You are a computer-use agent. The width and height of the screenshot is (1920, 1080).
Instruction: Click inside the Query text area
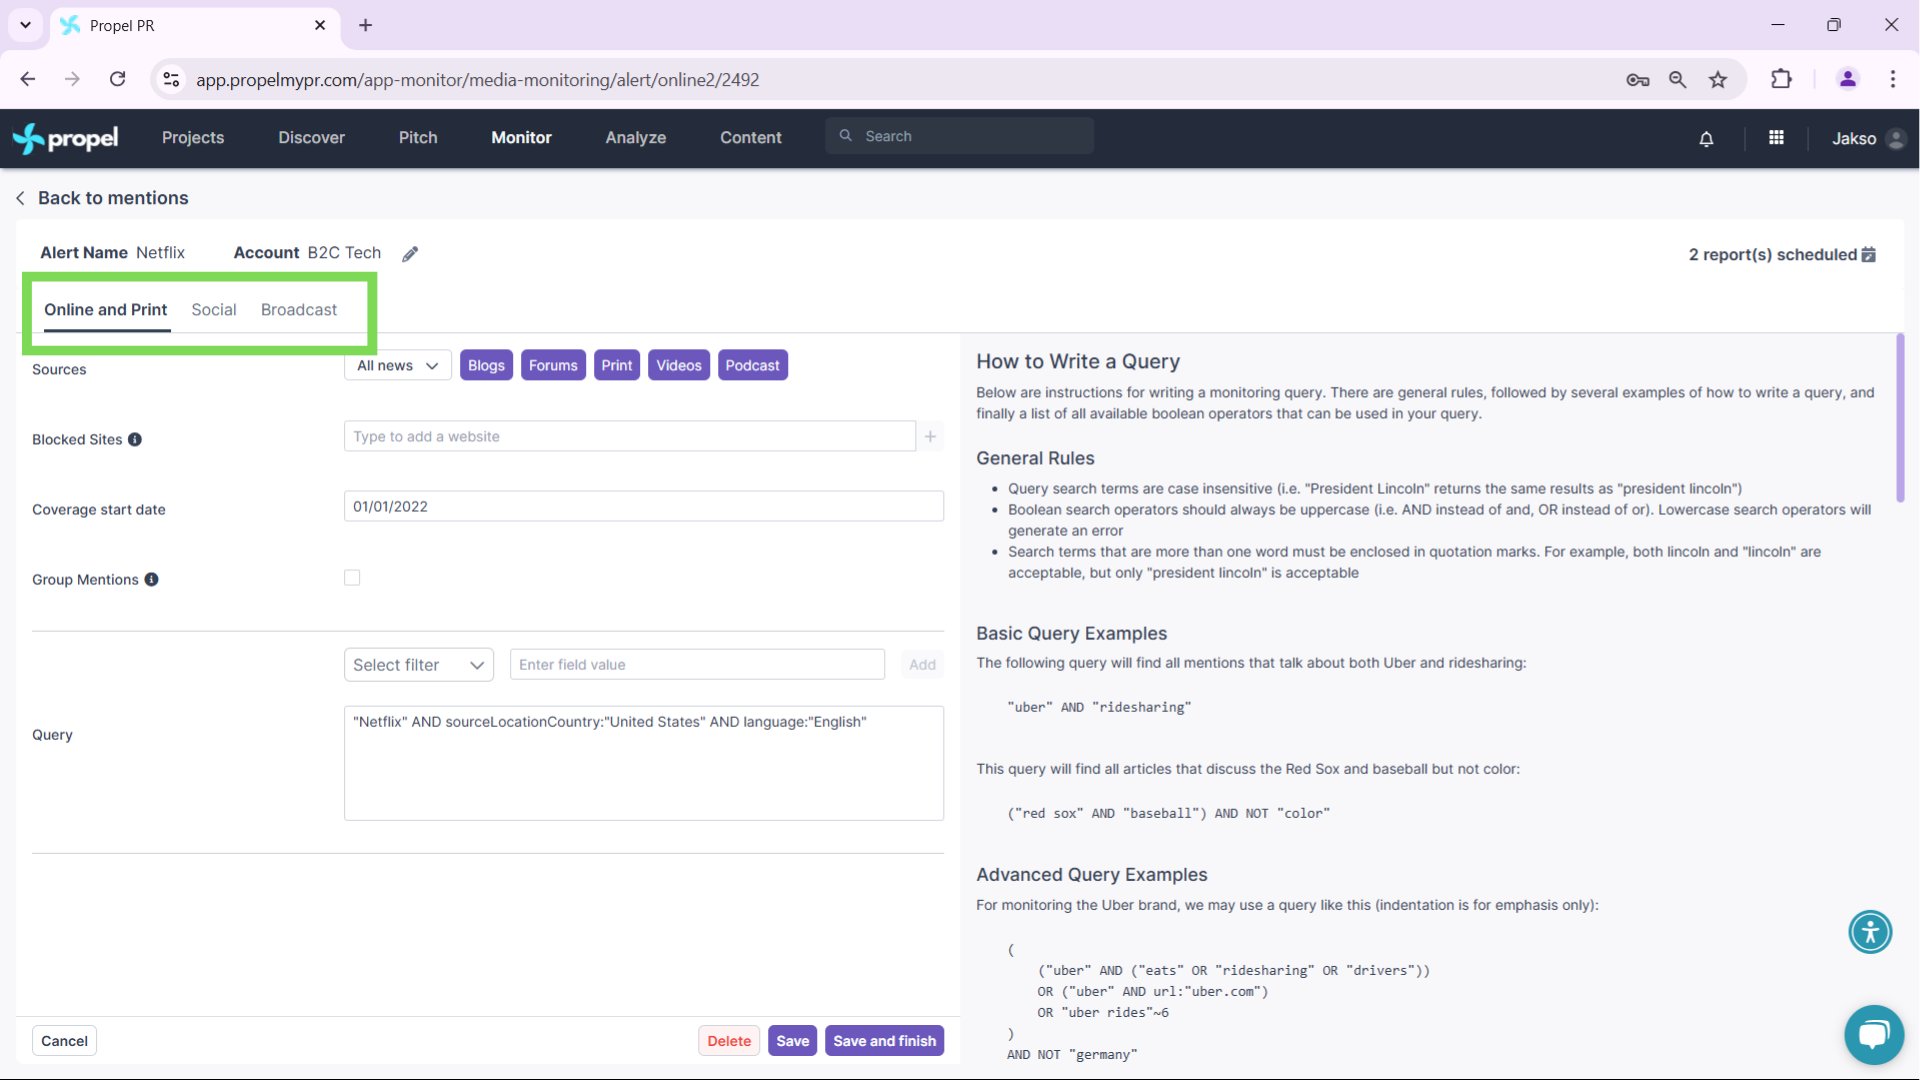644,763
